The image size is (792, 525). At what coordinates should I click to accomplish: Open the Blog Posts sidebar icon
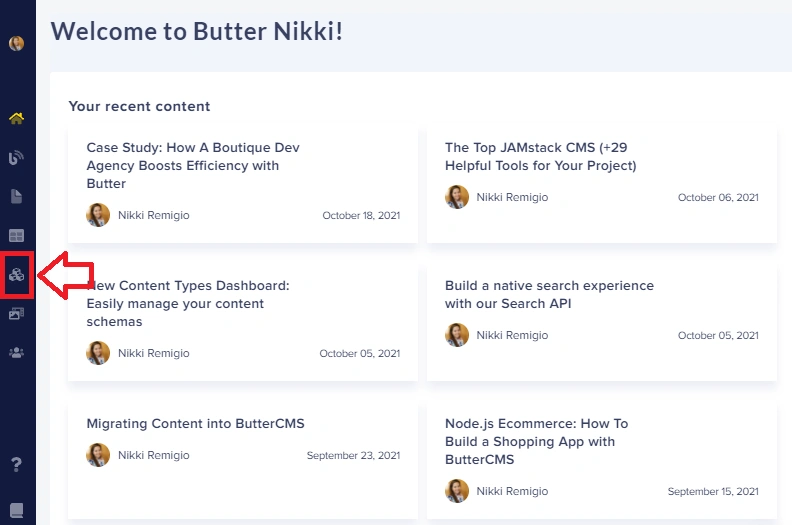coord(16,158)
